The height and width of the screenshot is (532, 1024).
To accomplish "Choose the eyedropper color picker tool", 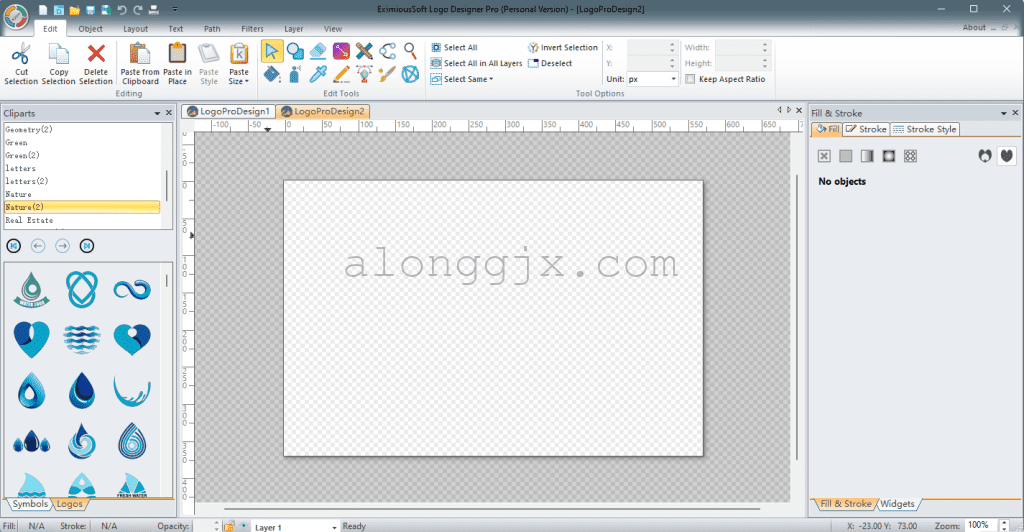I will click(318, 74).
